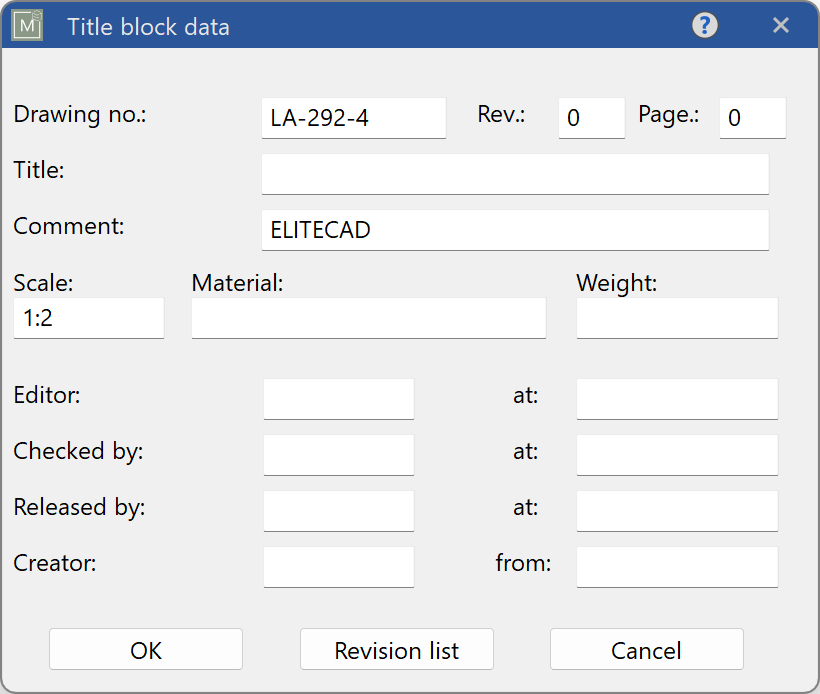The image size is (820, 694).
Task: Open the Revision list
Action: (396, 649)
